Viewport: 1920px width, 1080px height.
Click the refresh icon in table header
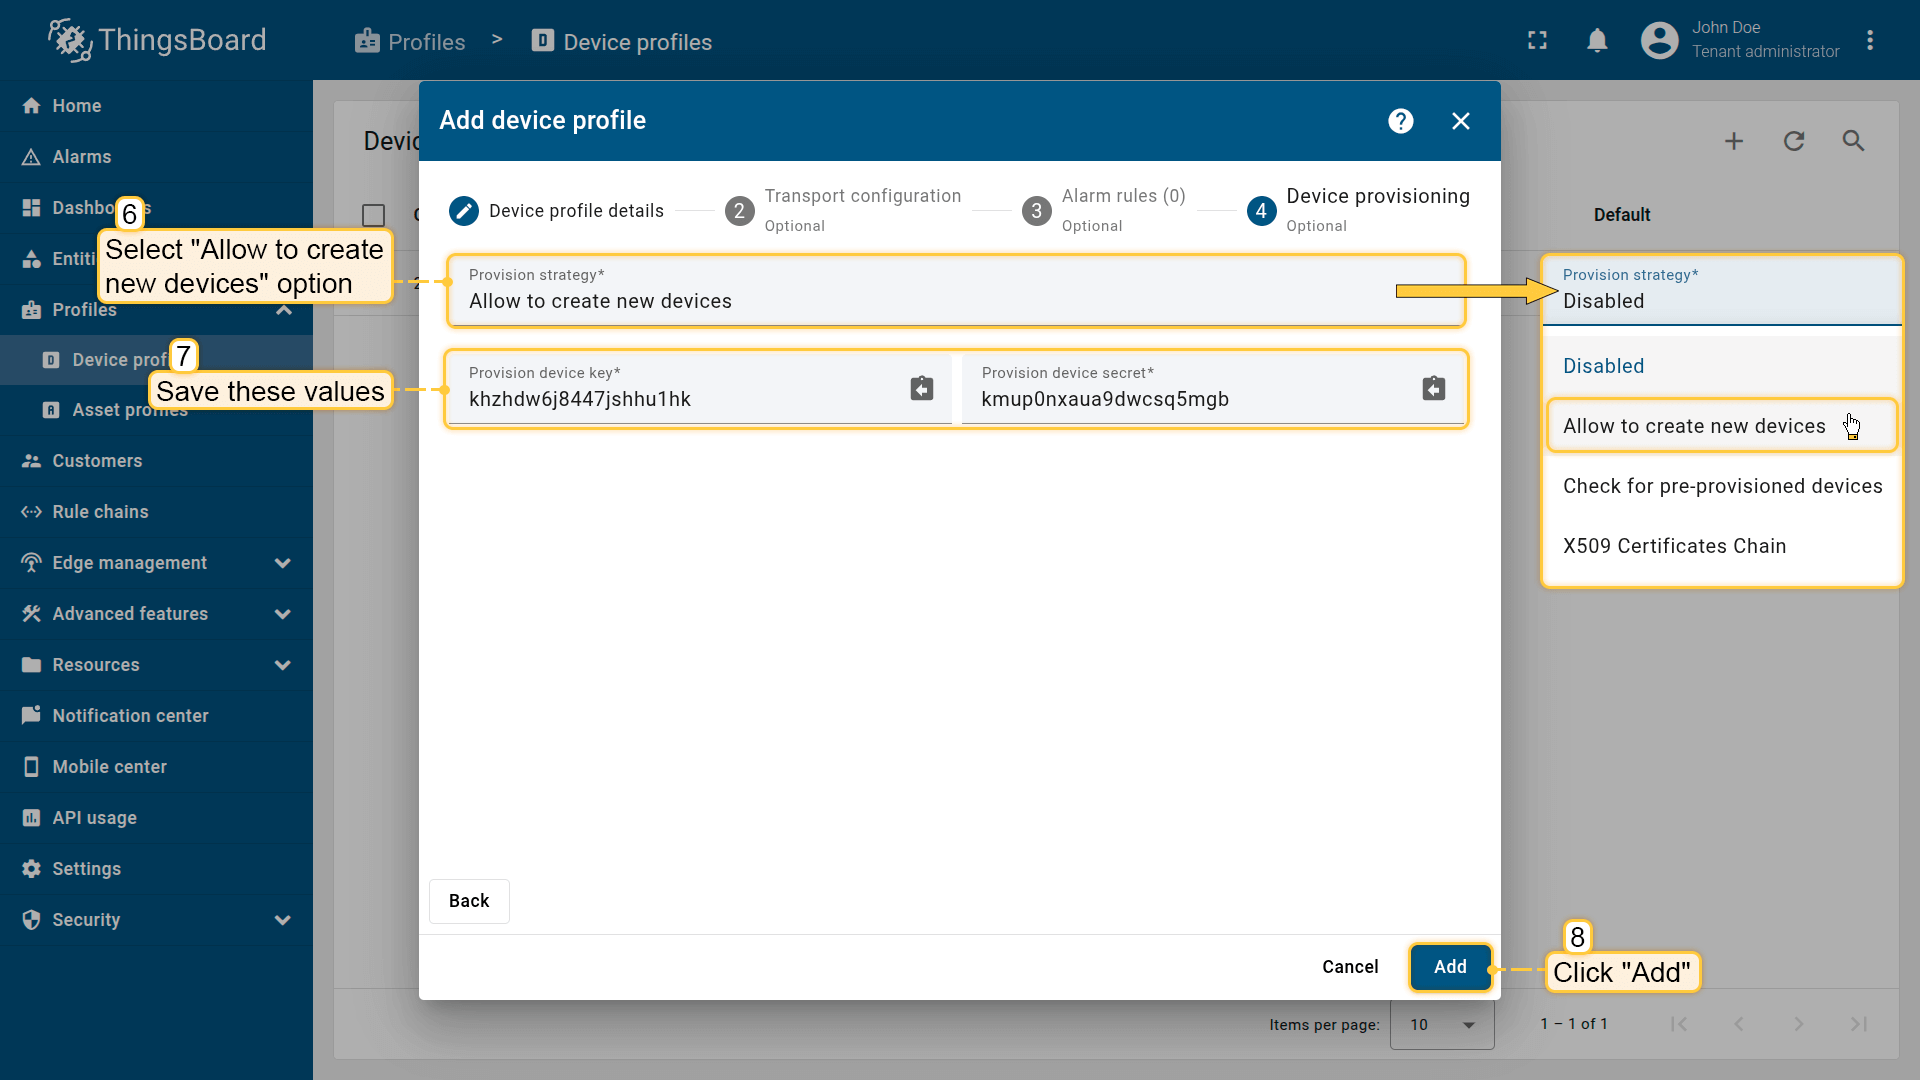point(1793,141)
